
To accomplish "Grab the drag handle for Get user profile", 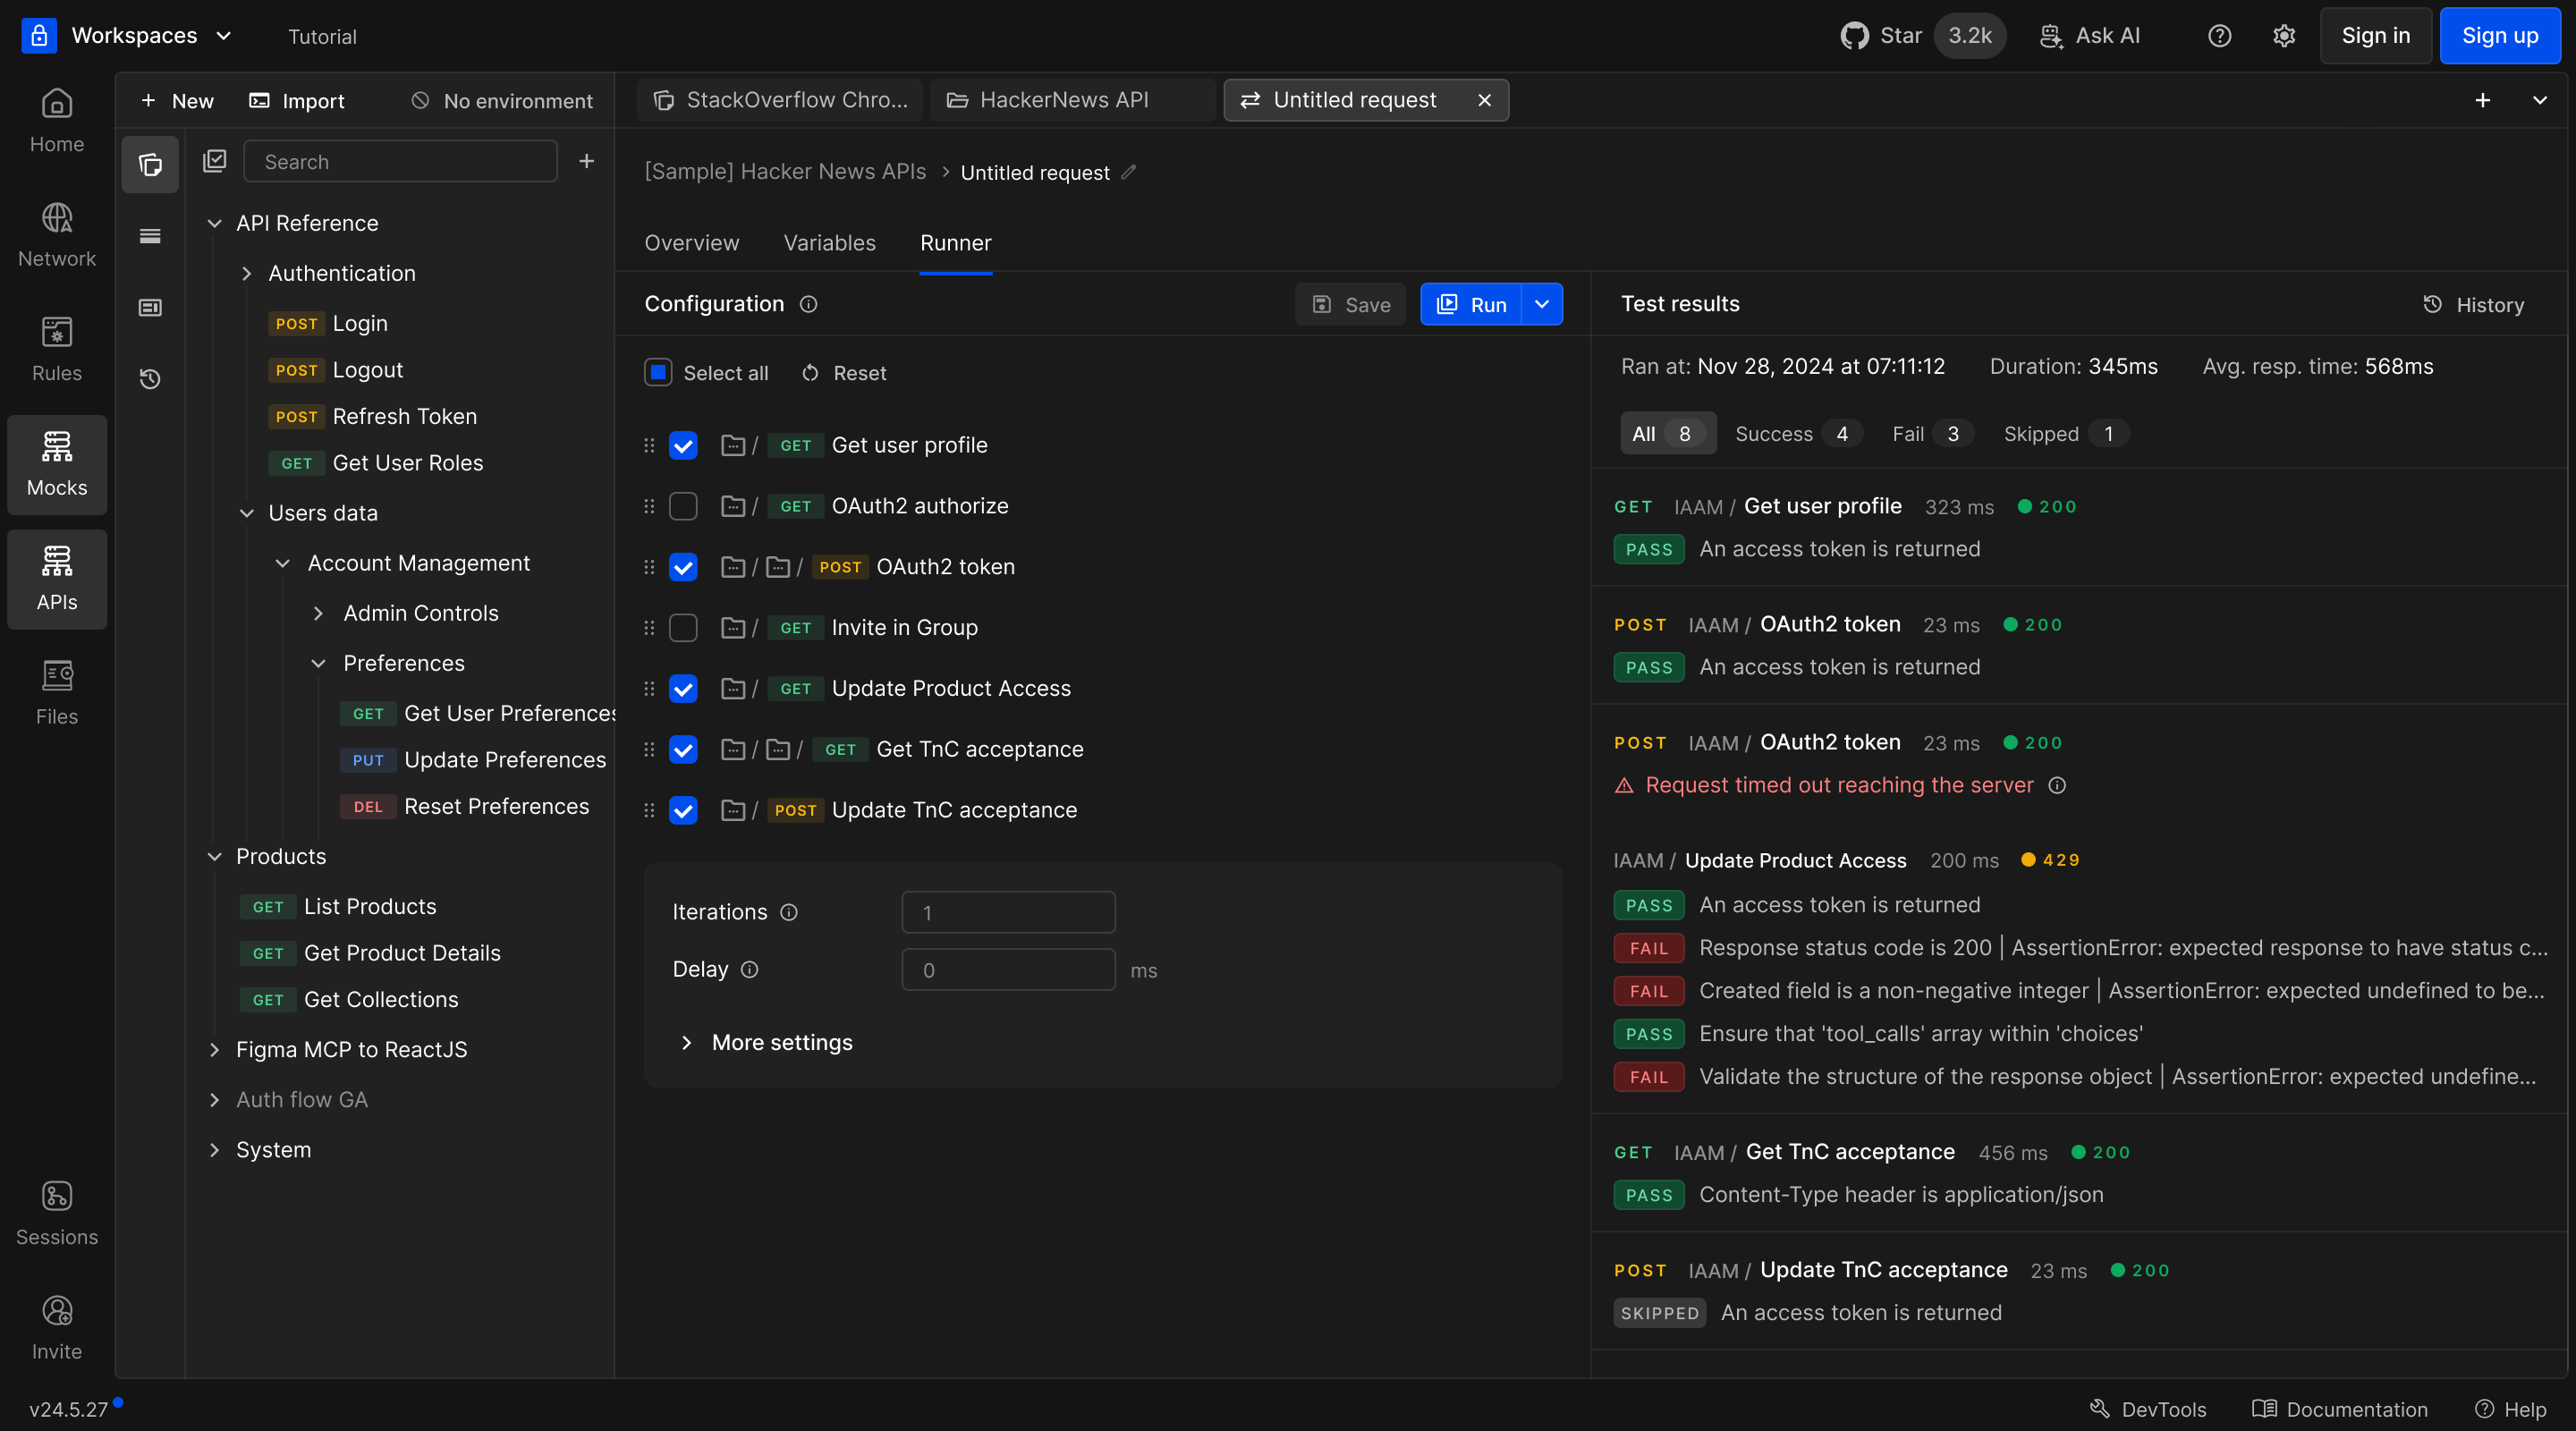I will point(649,445).
